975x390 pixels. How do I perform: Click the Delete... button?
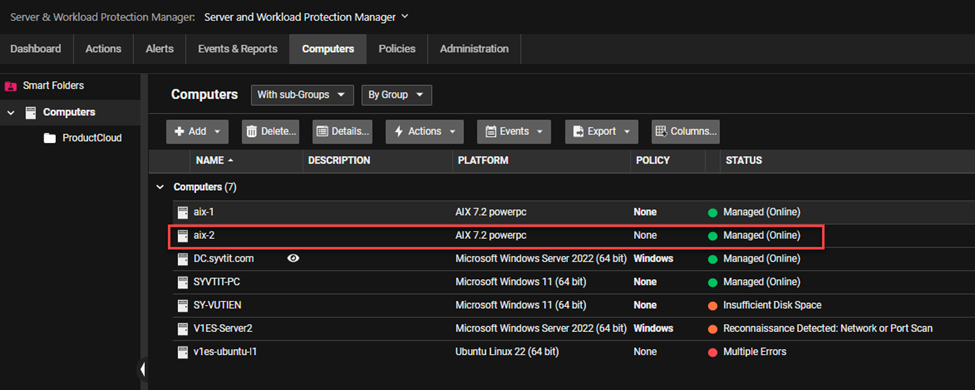click(270, 131)
